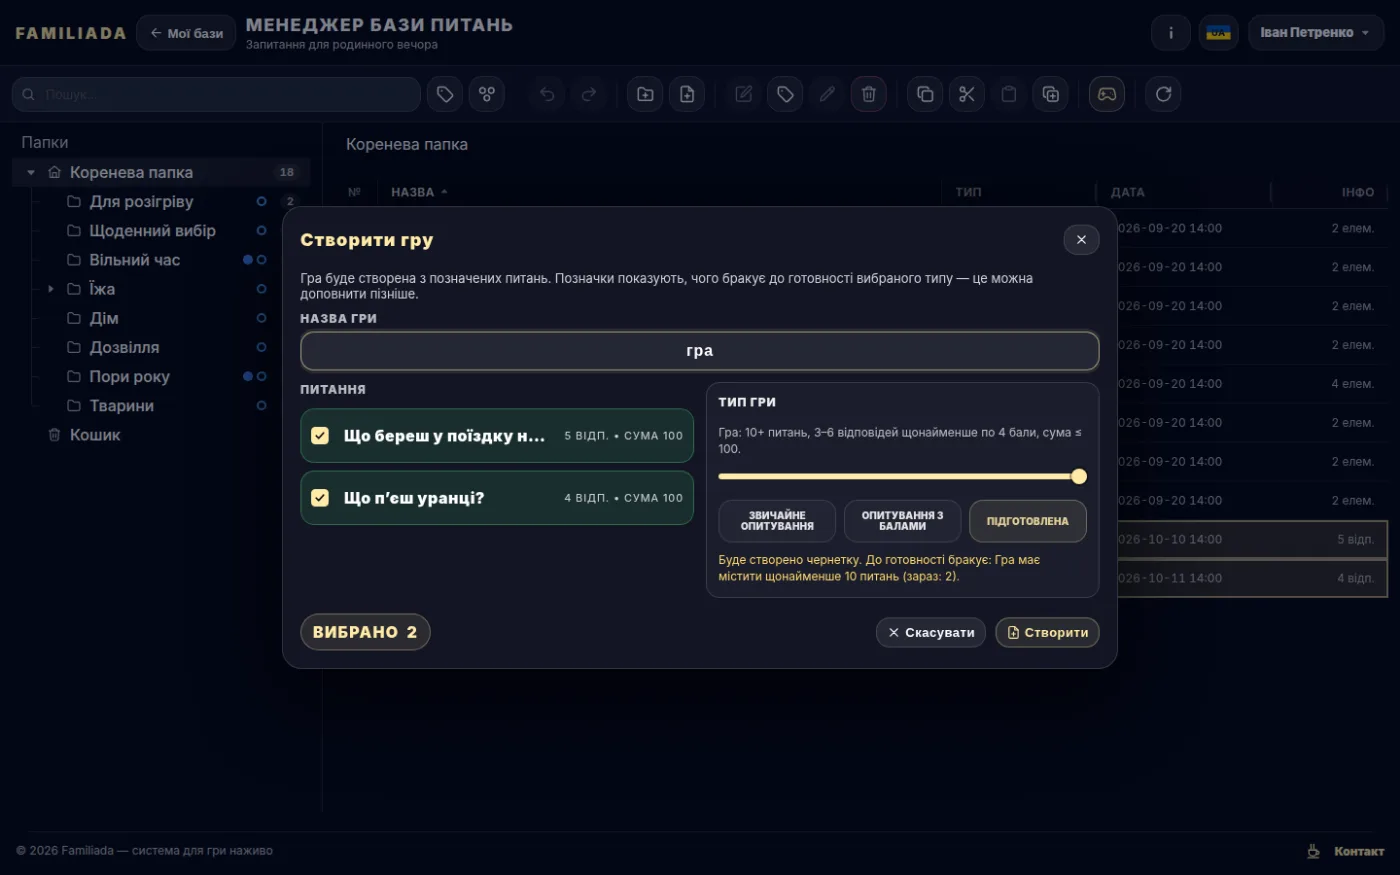Image resolution: width=1400 pixels, height=875 pixels.
Task: Click the "Створити" button in the dialog
Action: click(1047, 633)
